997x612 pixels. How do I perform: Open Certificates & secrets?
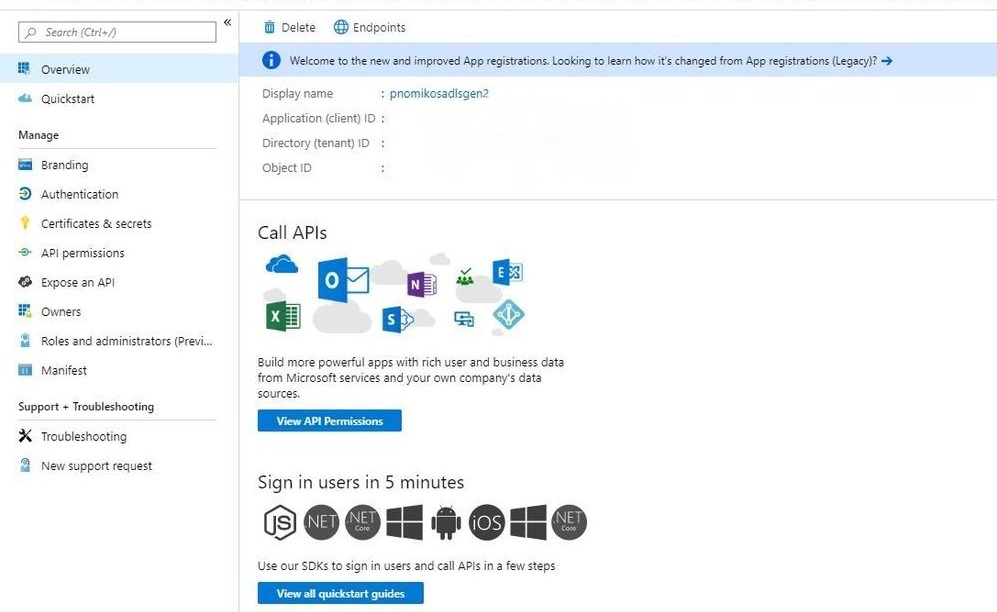96,223
